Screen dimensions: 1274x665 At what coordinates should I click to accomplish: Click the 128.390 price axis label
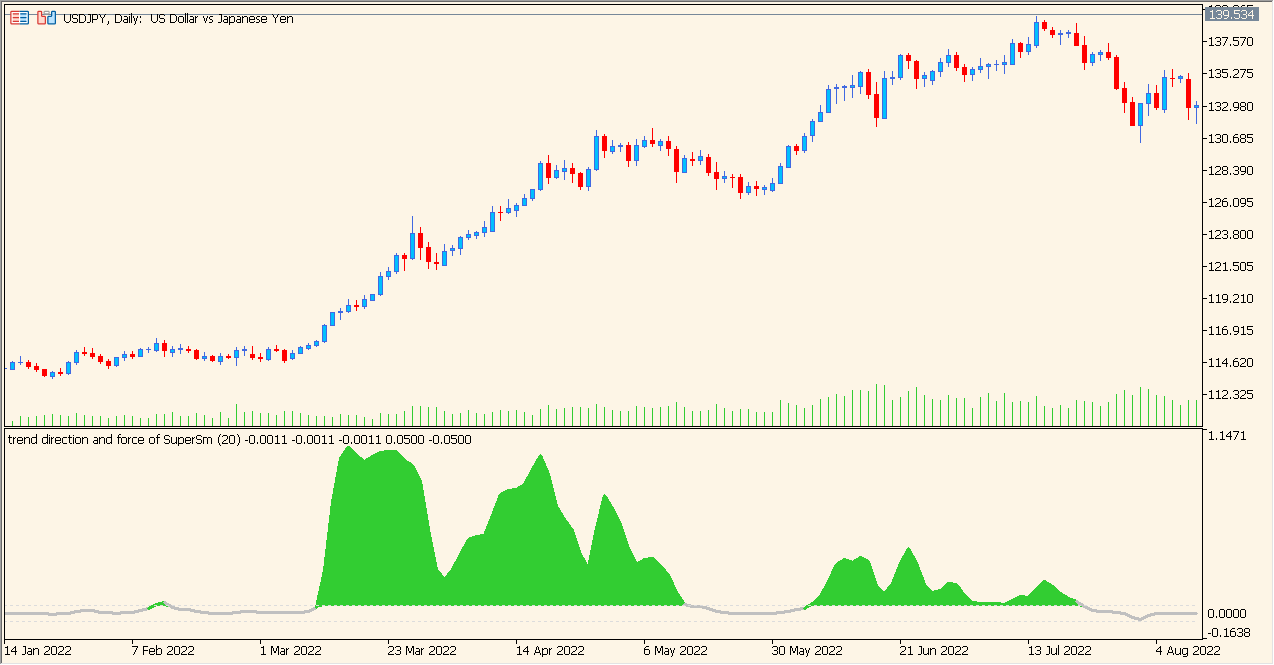(1229, 170)
